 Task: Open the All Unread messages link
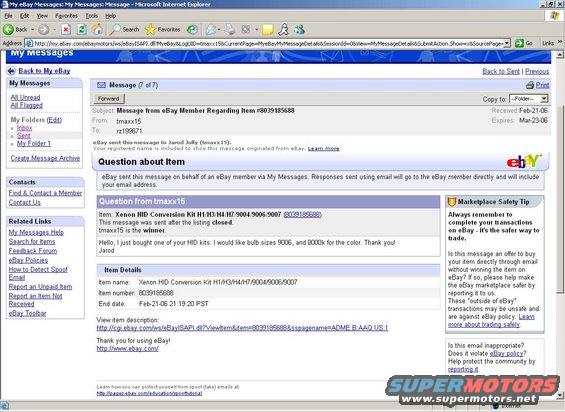click(x=25, y=97)
